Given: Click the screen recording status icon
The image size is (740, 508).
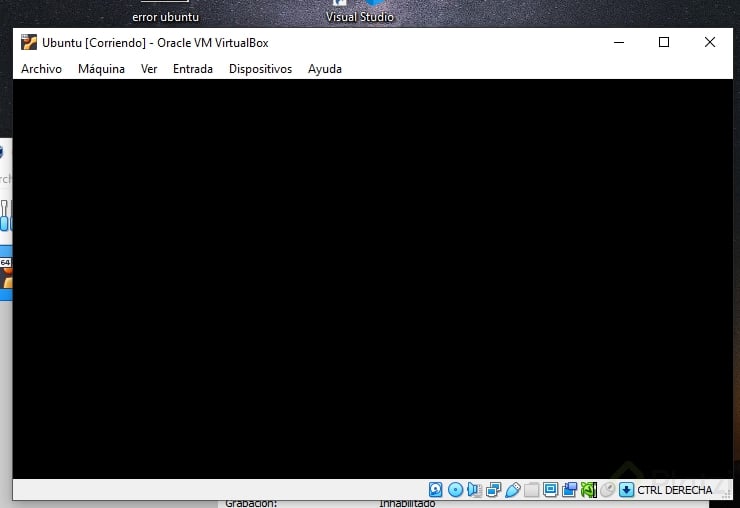Looking at the screenshot, I should tap(570, 490).
